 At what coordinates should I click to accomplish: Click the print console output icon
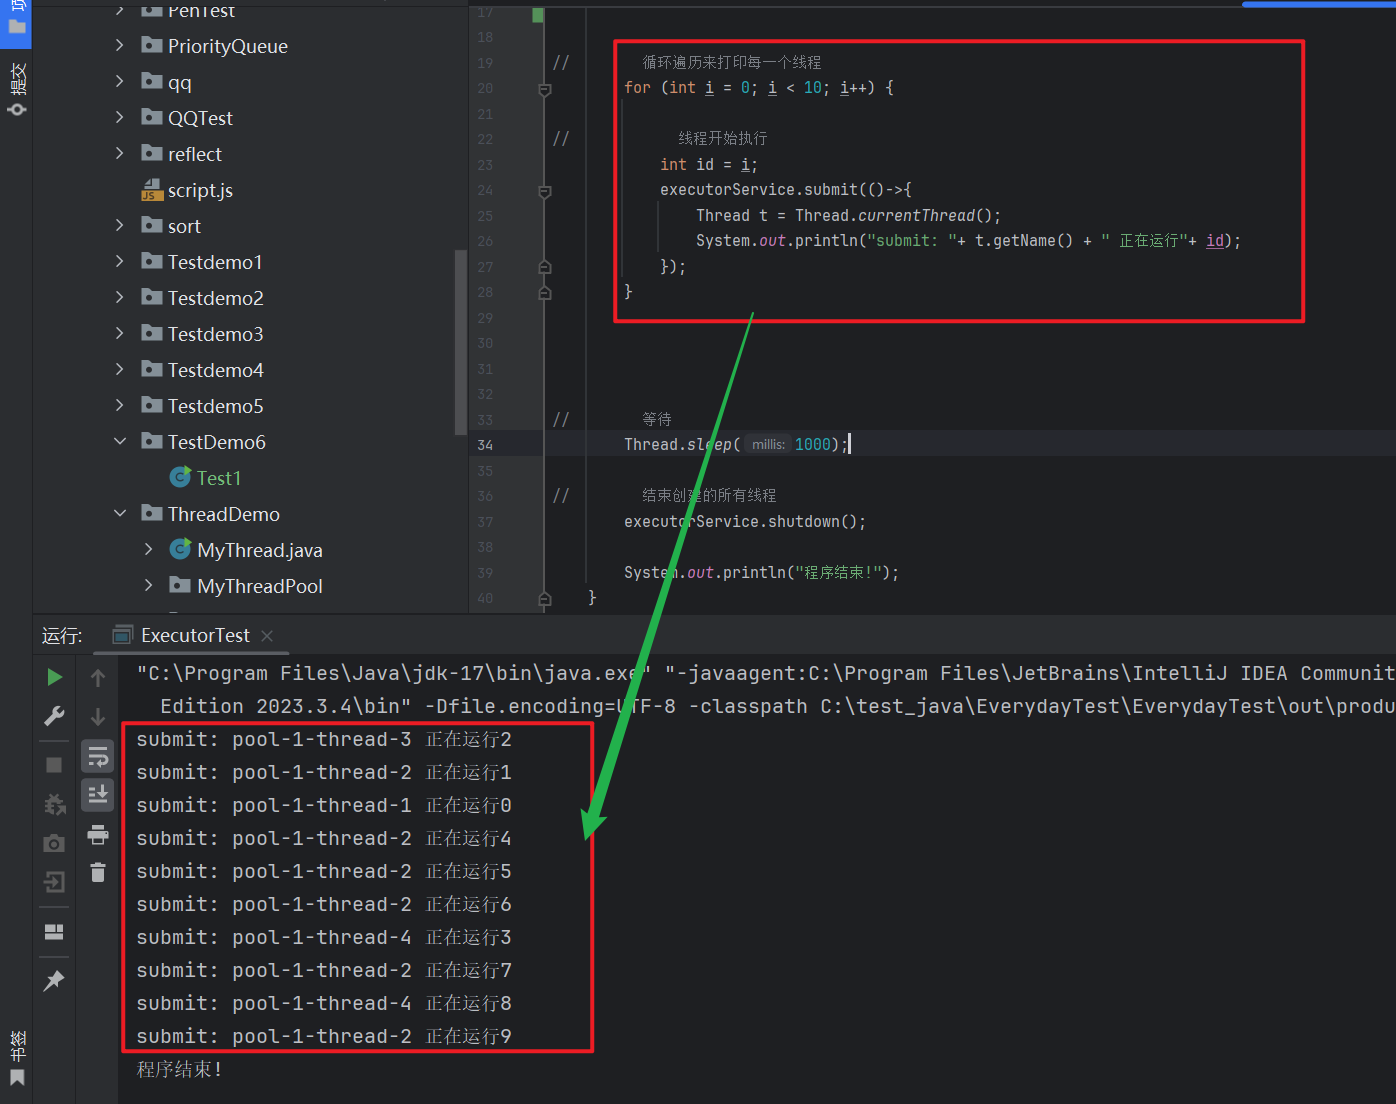98,834
